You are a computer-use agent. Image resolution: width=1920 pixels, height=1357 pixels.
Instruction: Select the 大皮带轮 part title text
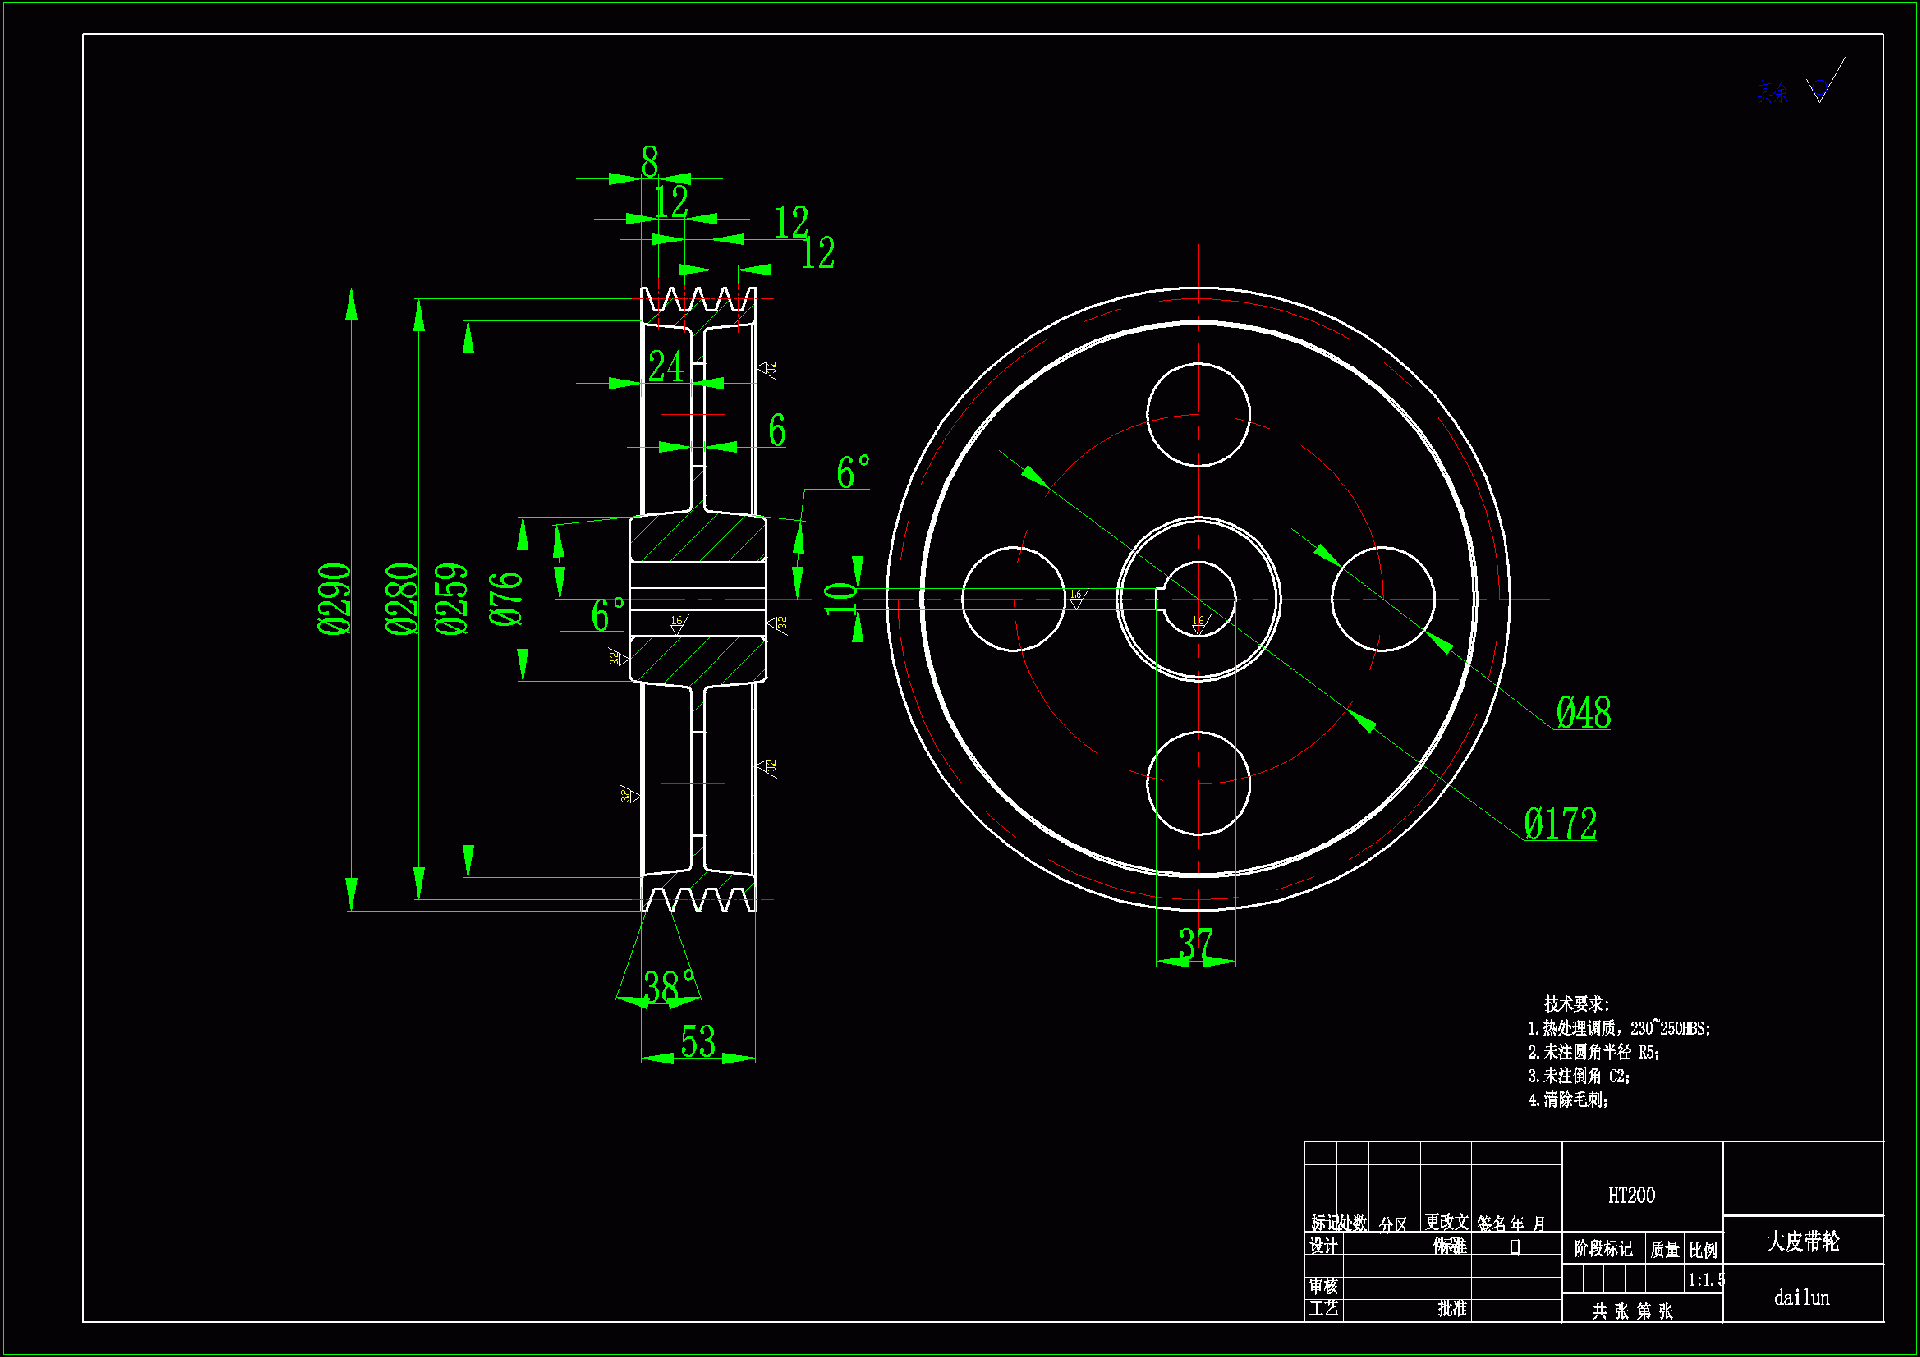pyautogui.click(x=1802, y=1241)
